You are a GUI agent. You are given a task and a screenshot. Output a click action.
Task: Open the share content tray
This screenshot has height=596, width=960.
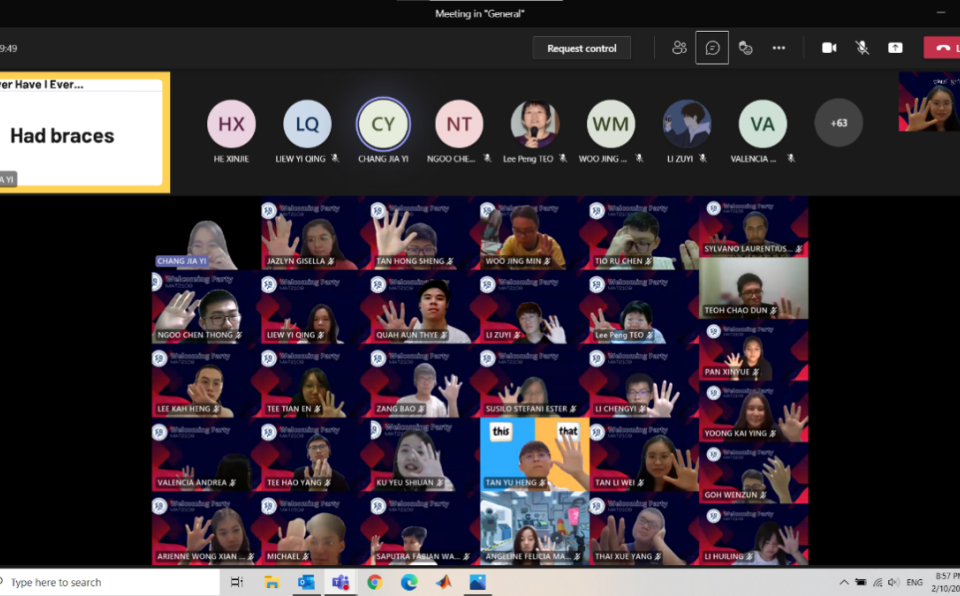click(x=895, y=47)
